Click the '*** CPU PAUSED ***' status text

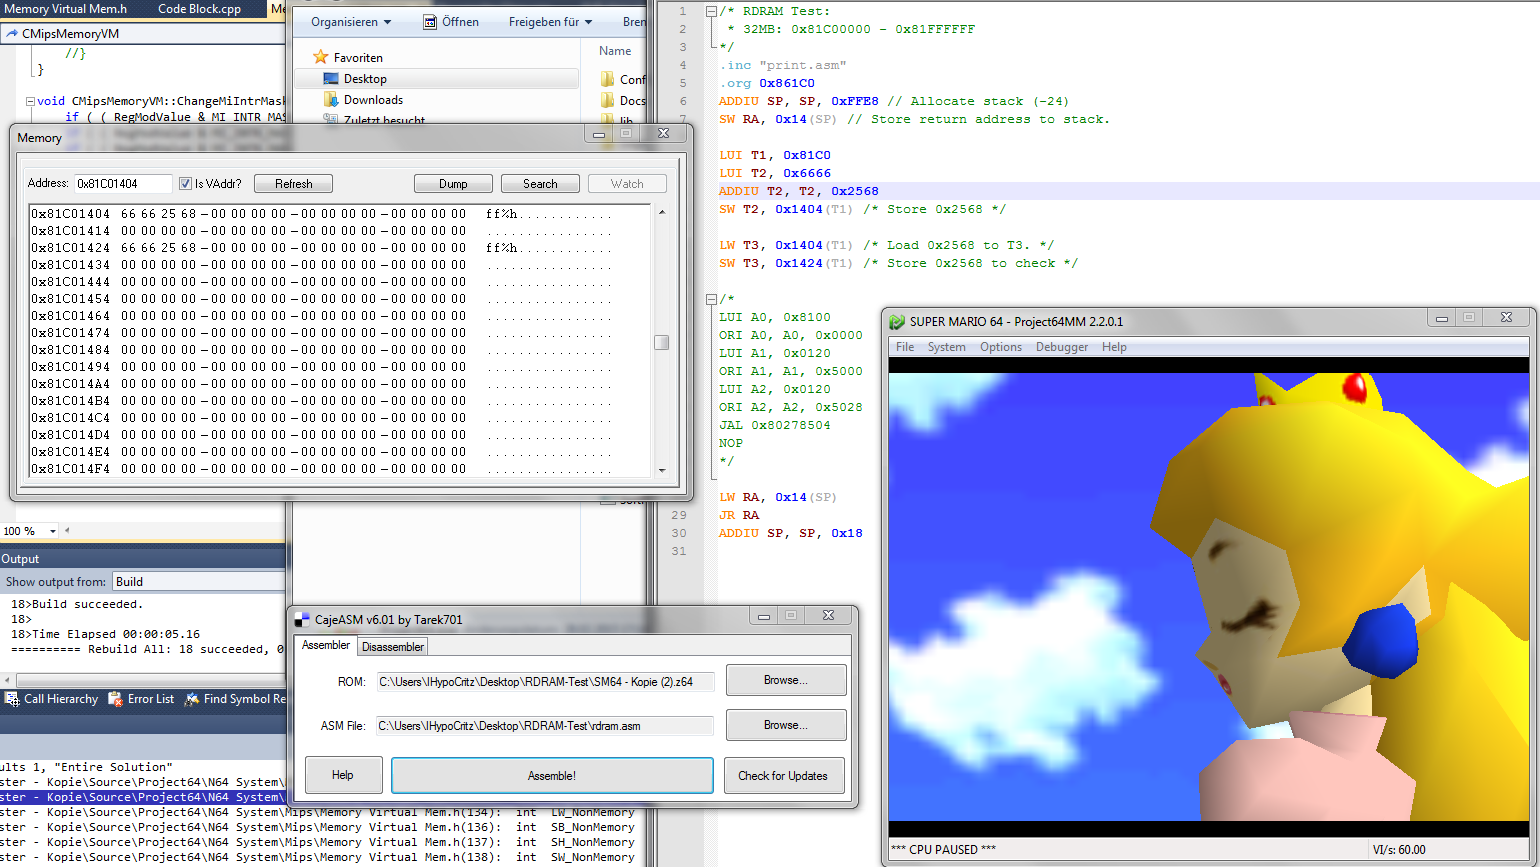coord(943,849)
